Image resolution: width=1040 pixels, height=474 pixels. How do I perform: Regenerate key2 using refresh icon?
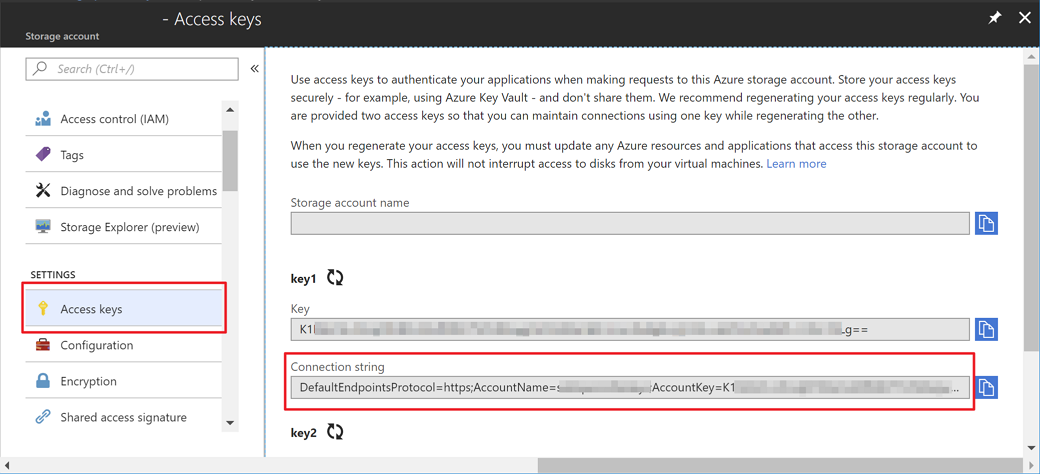[x=335, y=432]
